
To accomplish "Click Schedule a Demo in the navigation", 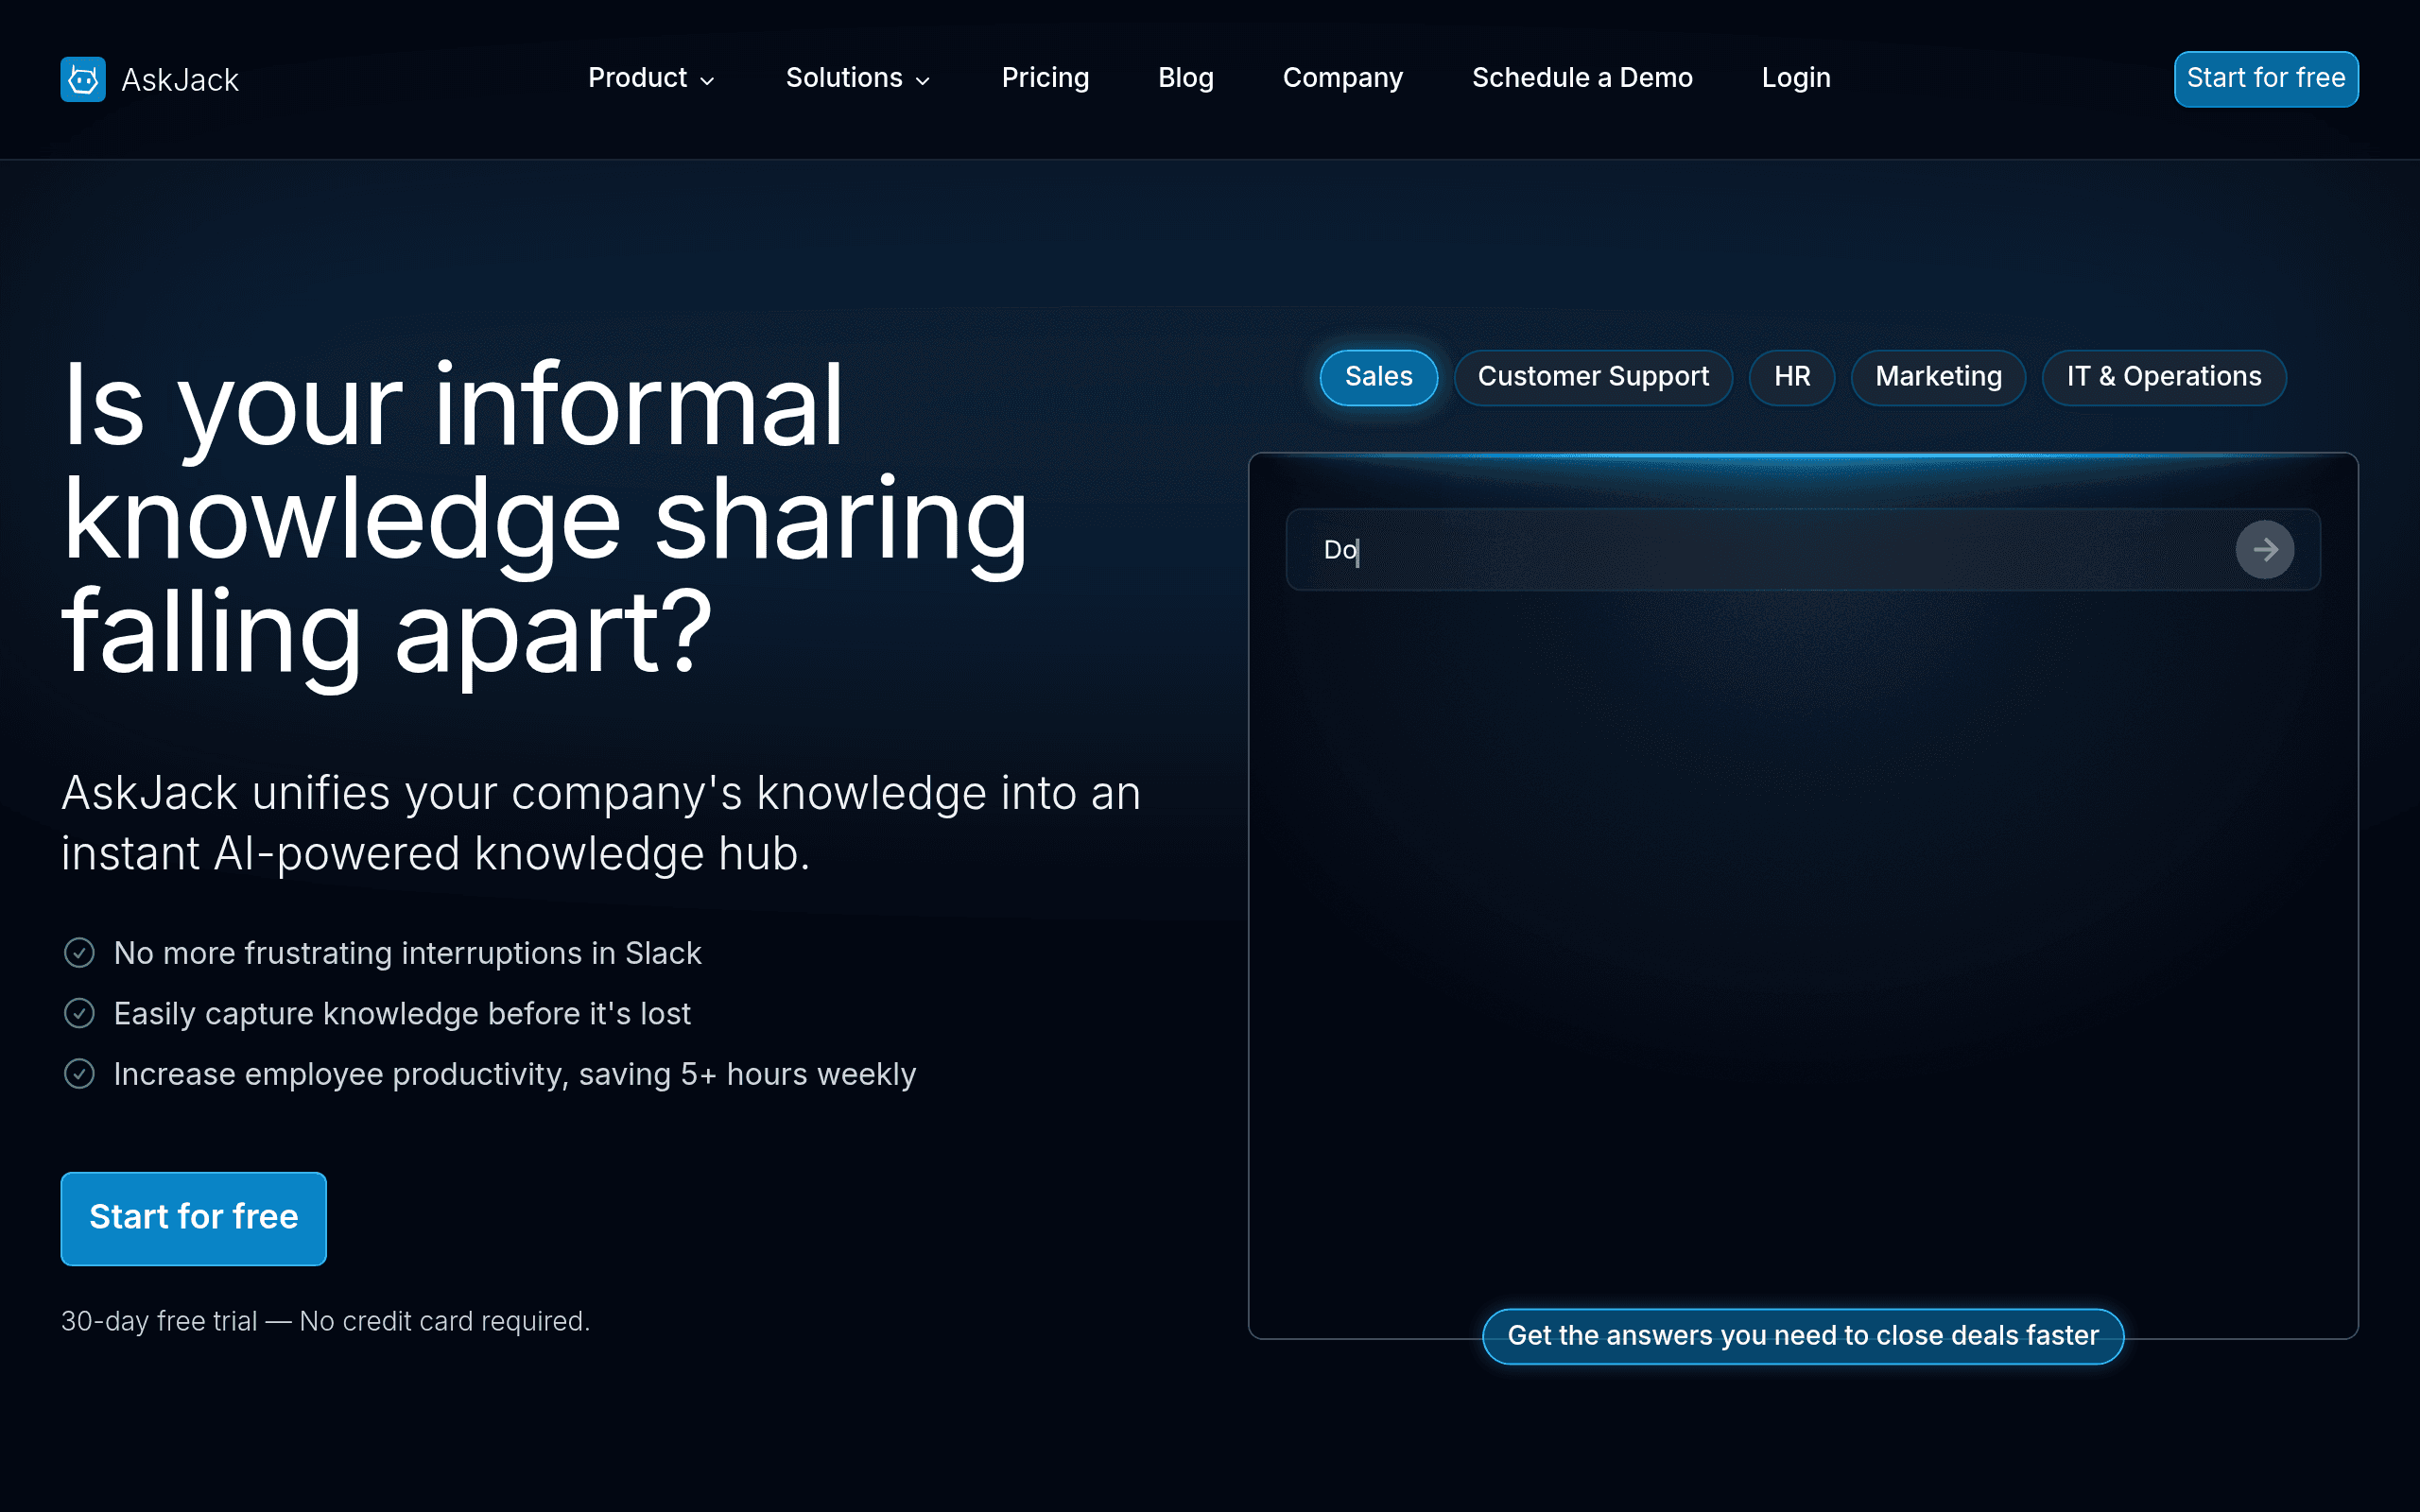I will coord(1582,78).
